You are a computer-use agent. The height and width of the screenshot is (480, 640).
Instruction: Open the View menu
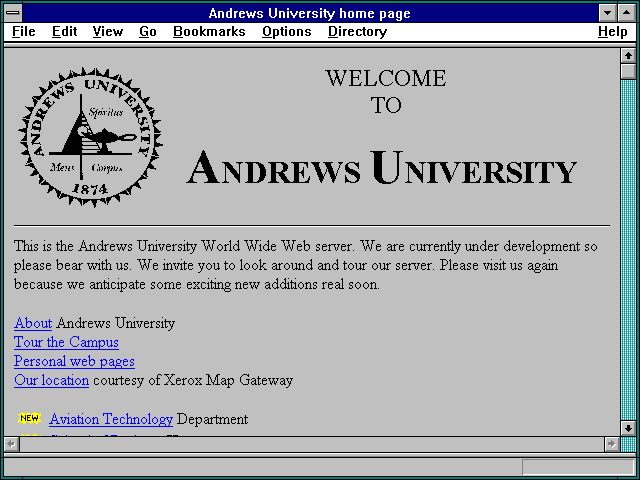108,31
